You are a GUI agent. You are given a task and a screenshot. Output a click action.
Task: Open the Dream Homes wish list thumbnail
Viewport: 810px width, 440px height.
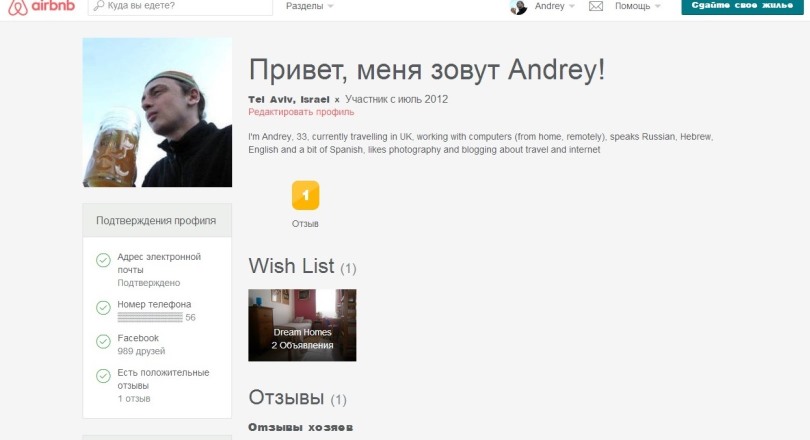[302, 325]
